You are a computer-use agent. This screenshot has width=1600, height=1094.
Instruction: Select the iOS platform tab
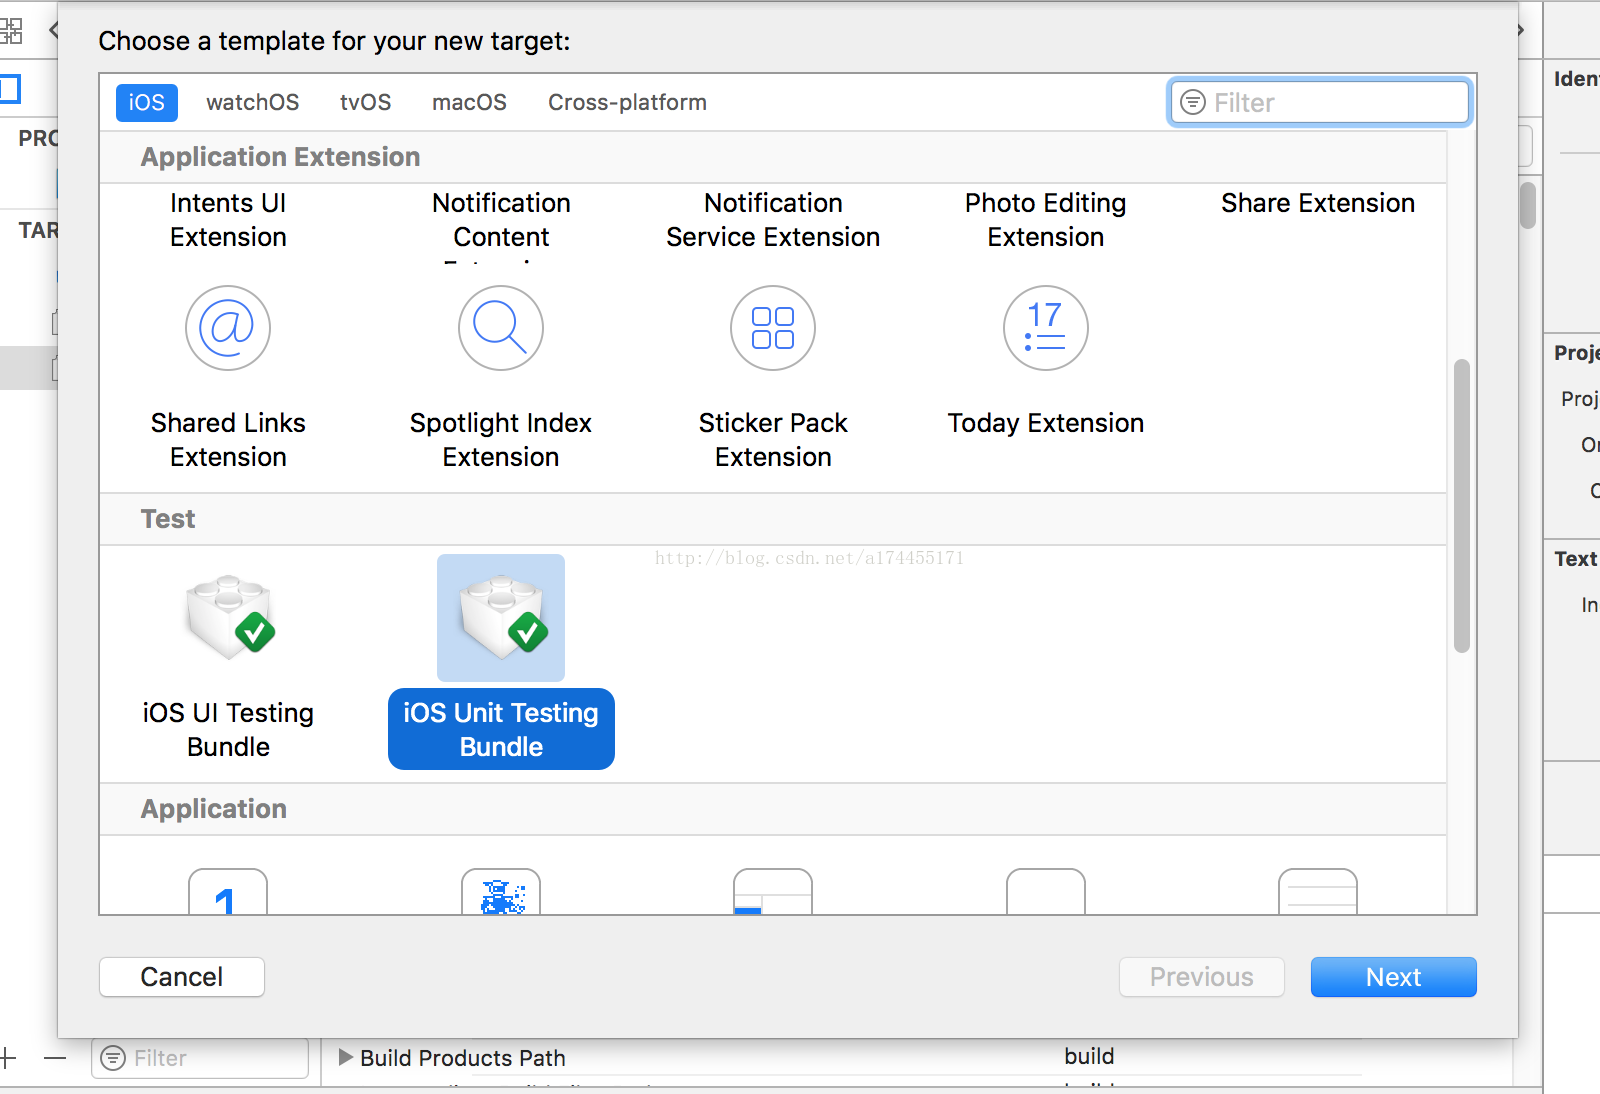[146, 102]
